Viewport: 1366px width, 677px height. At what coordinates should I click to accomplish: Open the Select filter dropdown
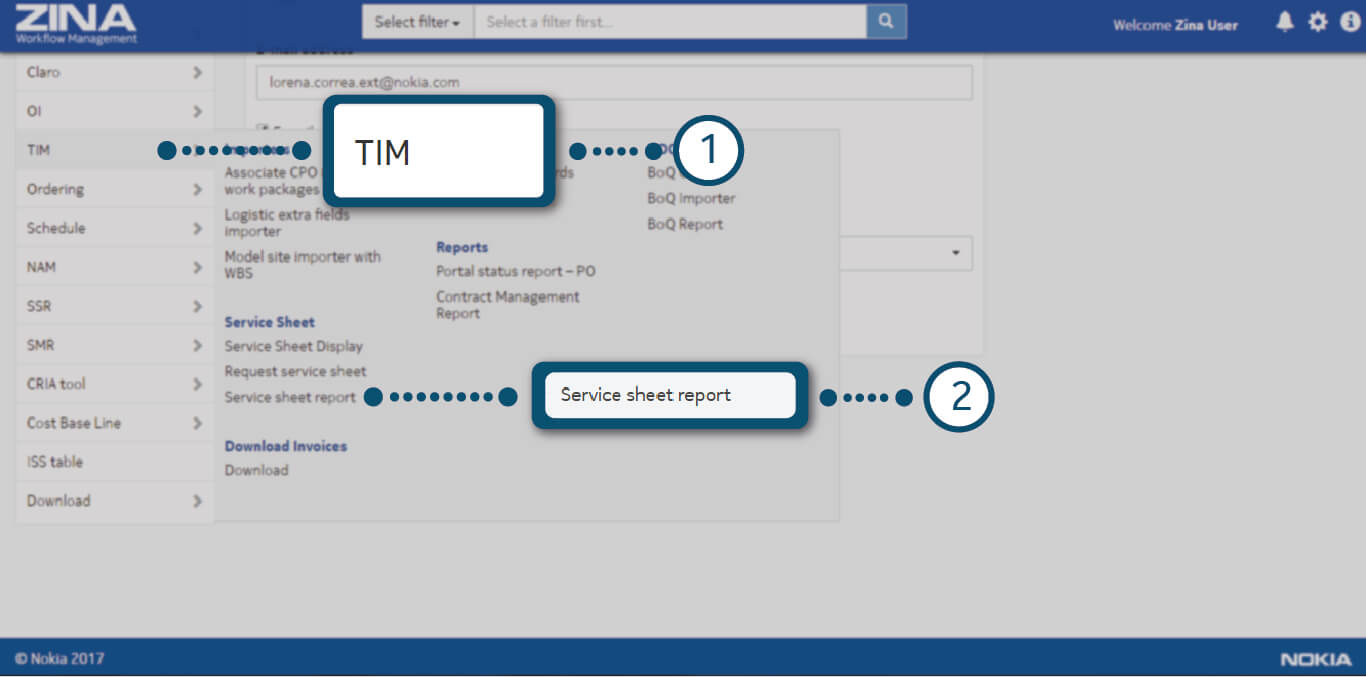pyautogui.click(x=418, y=22)
